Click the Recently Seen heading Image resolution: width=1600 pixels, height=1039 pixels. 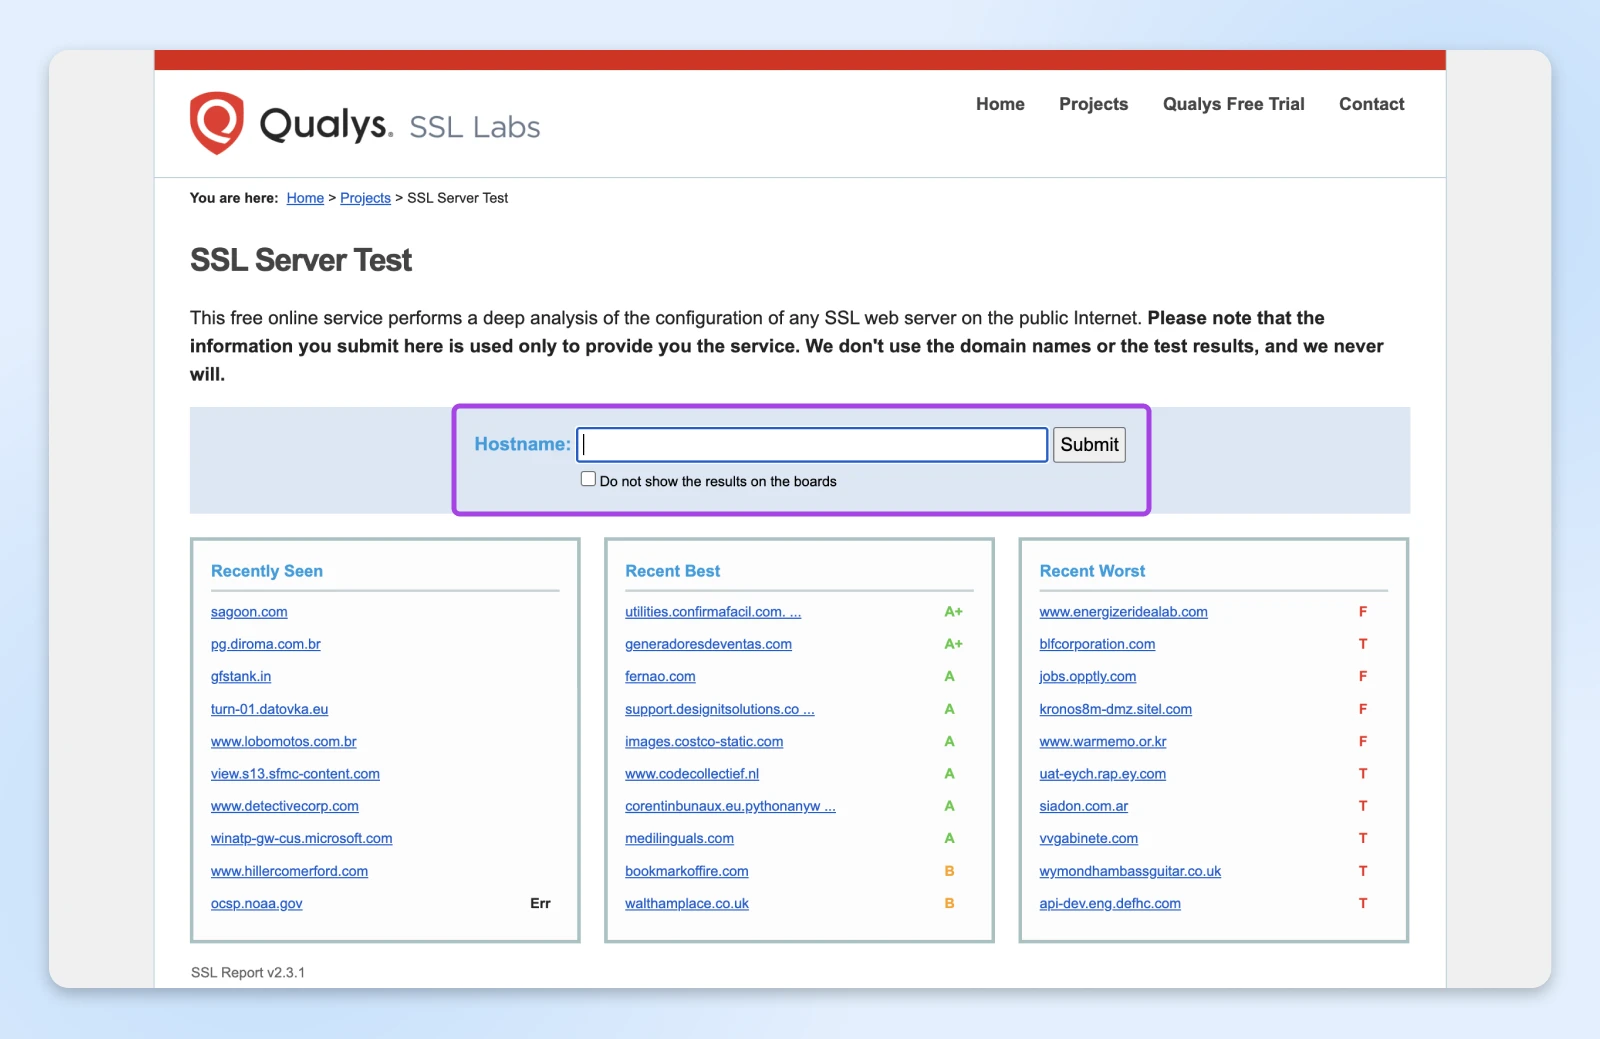[267, 571]
